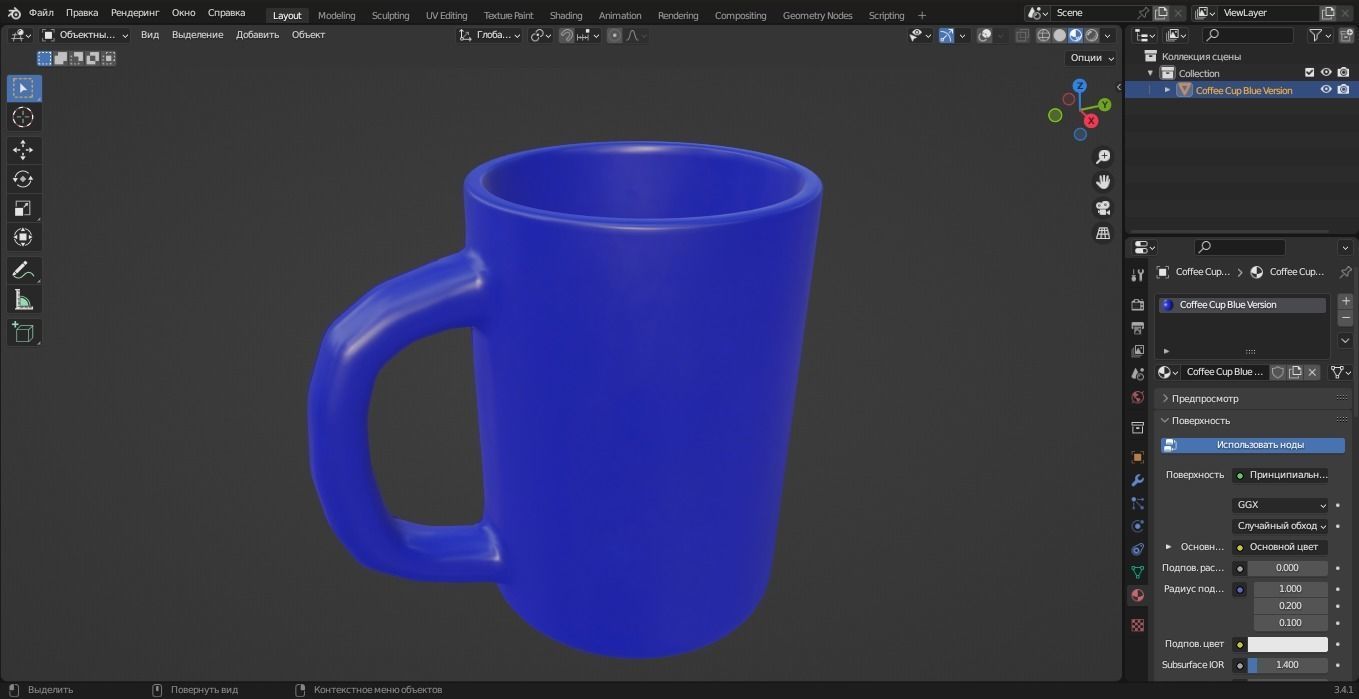Open Particles properties tab
The height and width of the screenshot is (699, 1359).
tap(1137, 503)
